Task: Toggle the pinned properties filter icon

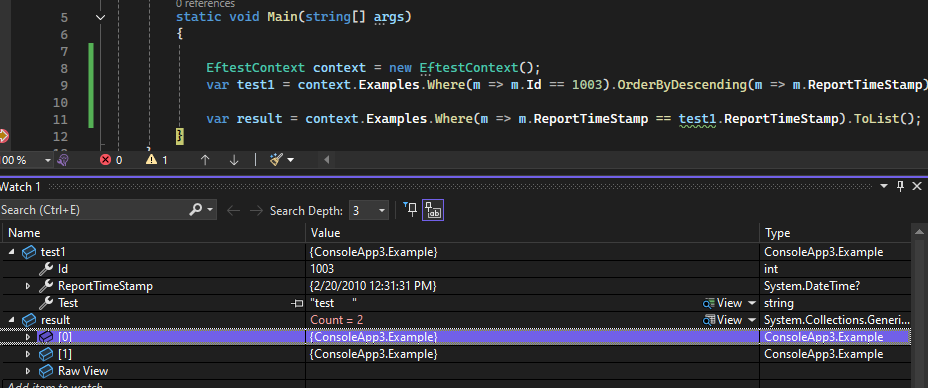Action: 410,210
